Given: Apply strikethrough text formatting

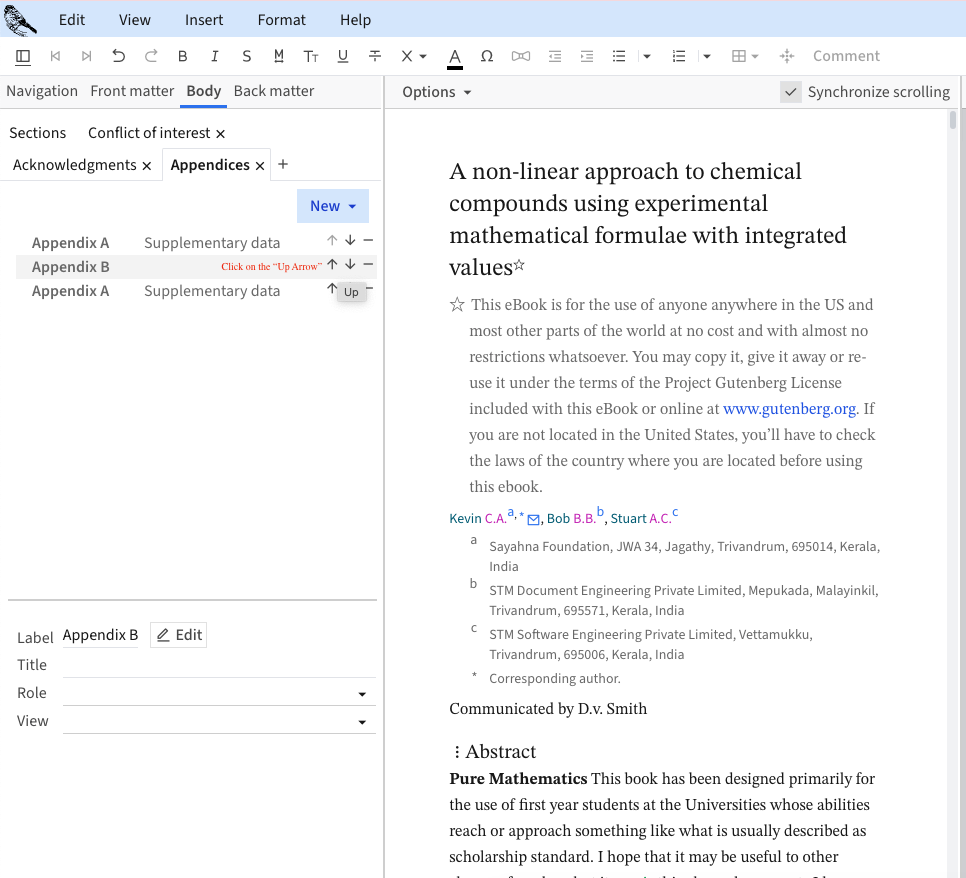Looking at the screenshot, I should [x=375, y=56].
